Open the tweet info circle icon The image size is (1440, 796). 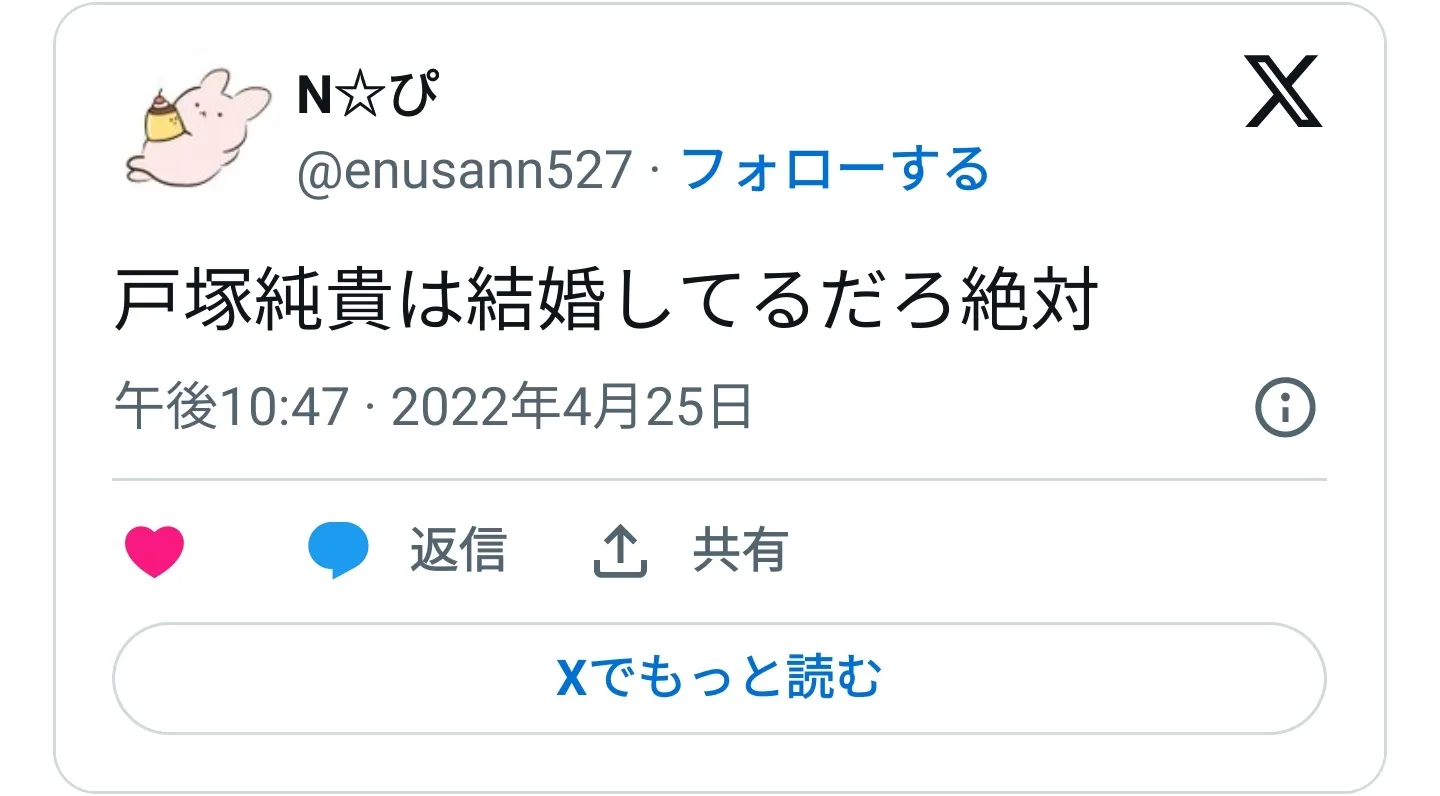1285,408
